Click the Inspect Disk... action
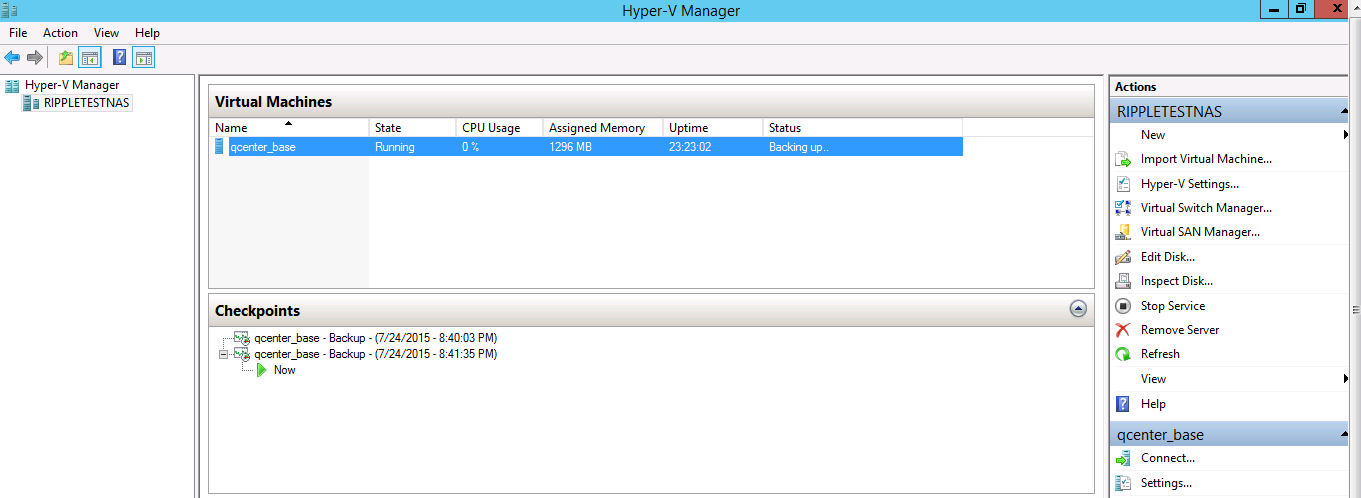Image resolution: width=1361 pixels, height=498 pixels. coord(1177,281)
